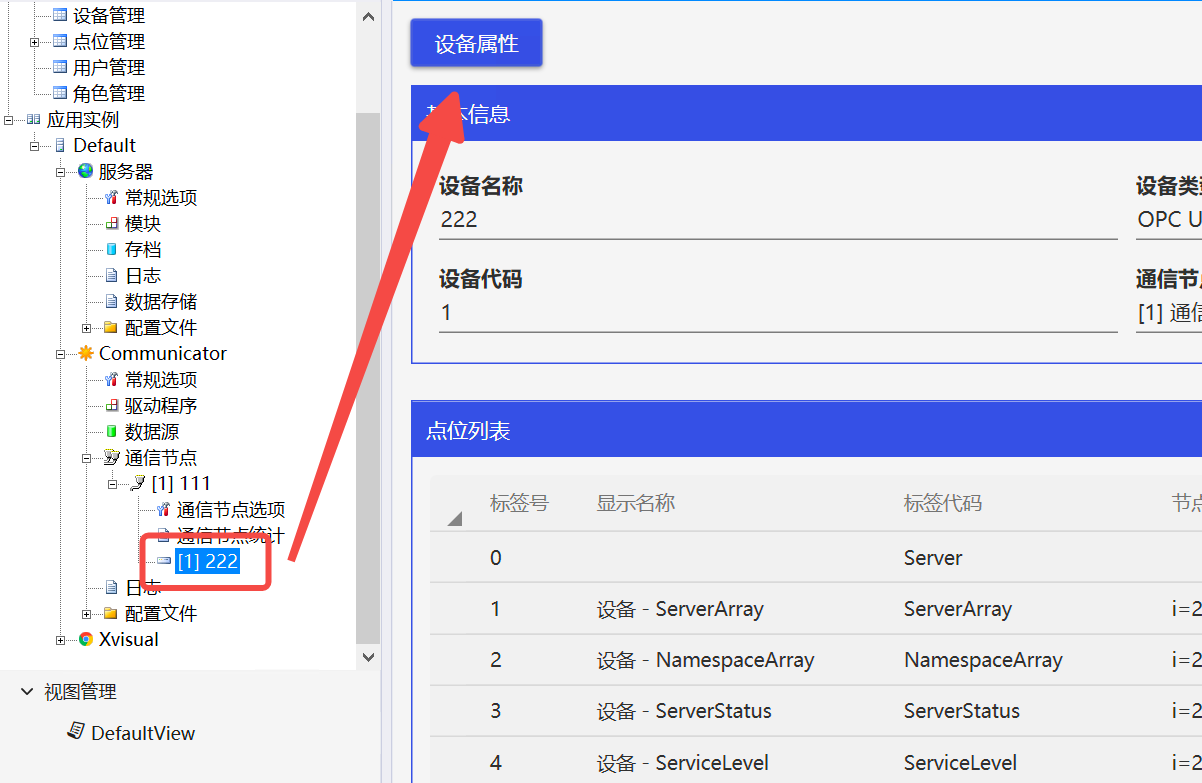The height and width of the screenshot is (783, 1202).
Task: Click the Server tag code cell
Action: tap(933, 558)
